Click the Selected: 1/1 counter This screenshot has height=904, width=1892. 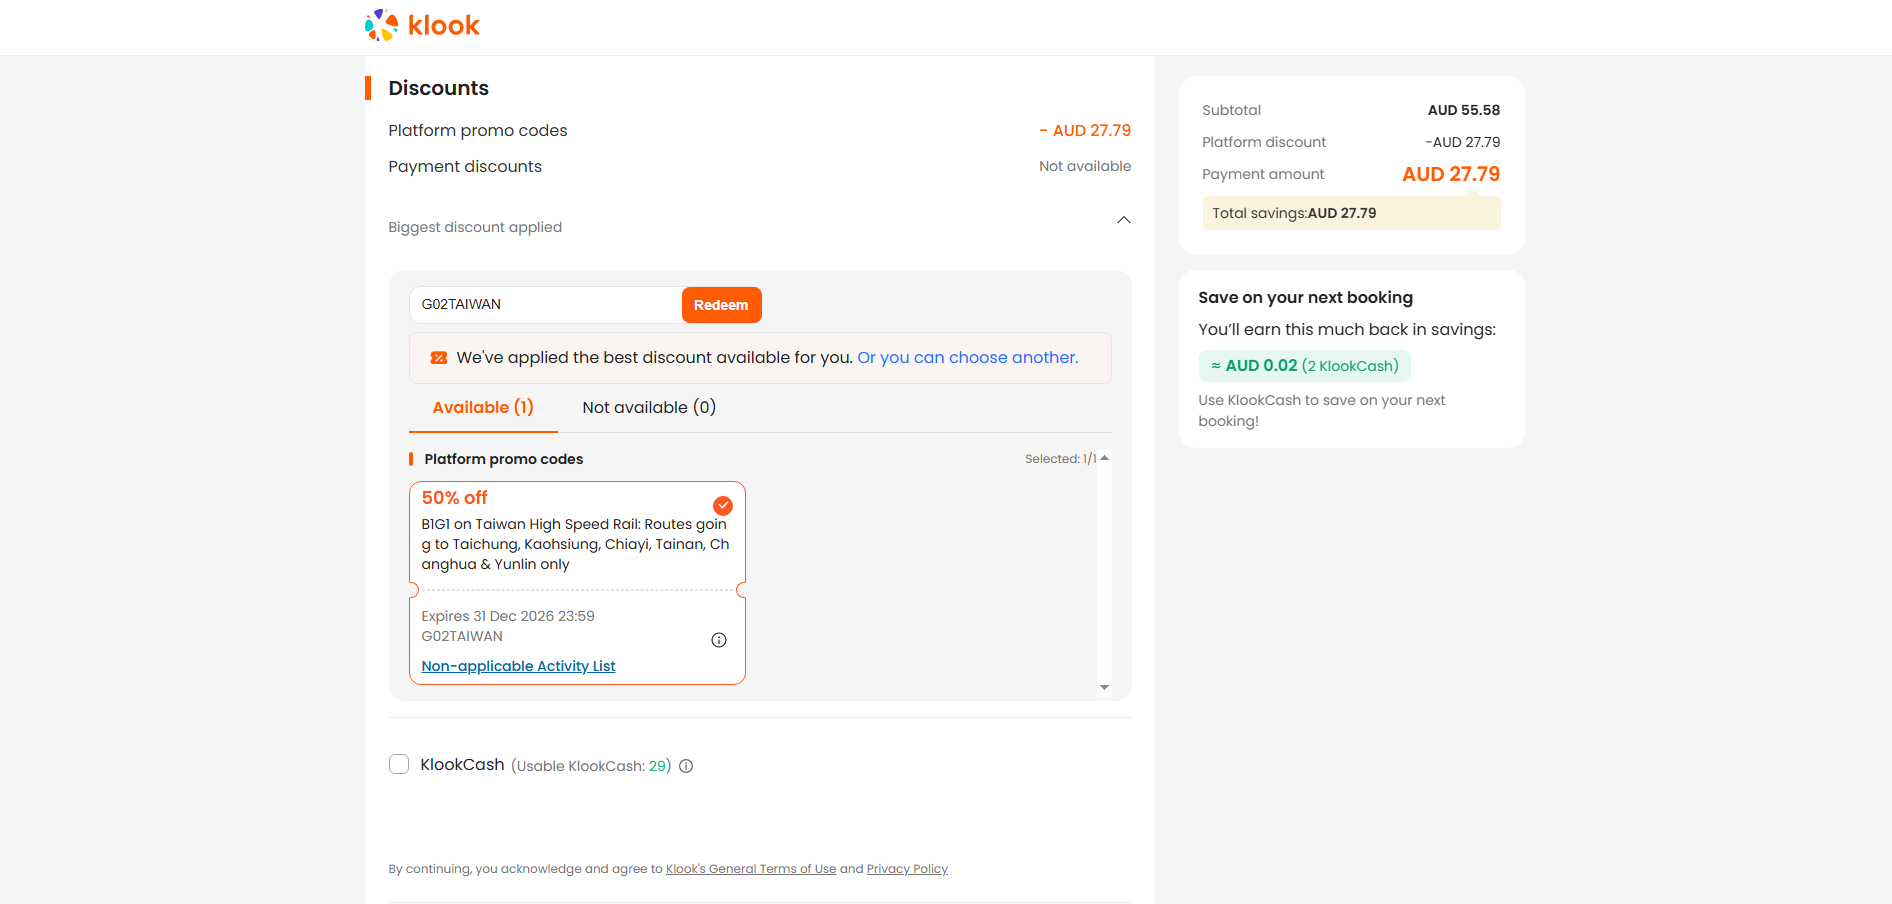point(1061,459)
